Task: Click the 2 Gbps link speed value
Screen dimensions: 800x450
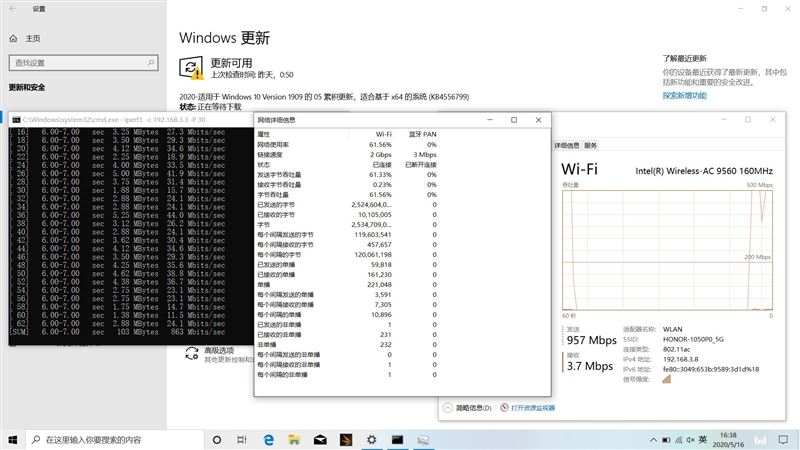Action: 381,155
